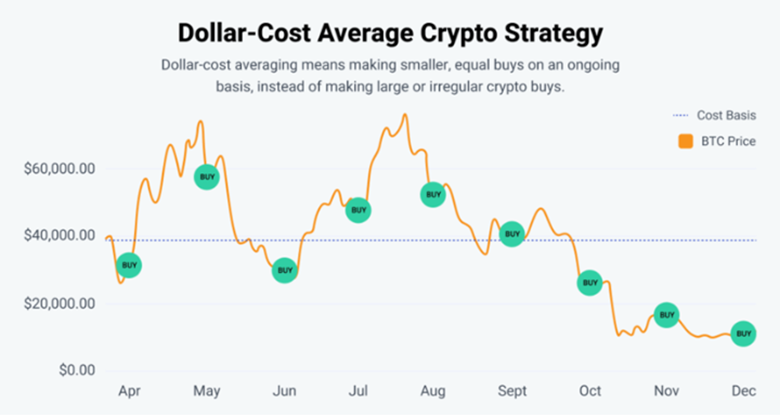Select the BUY marker for July
The width and height of the screenshot is (780, 416).
click(x=358, y=210)
